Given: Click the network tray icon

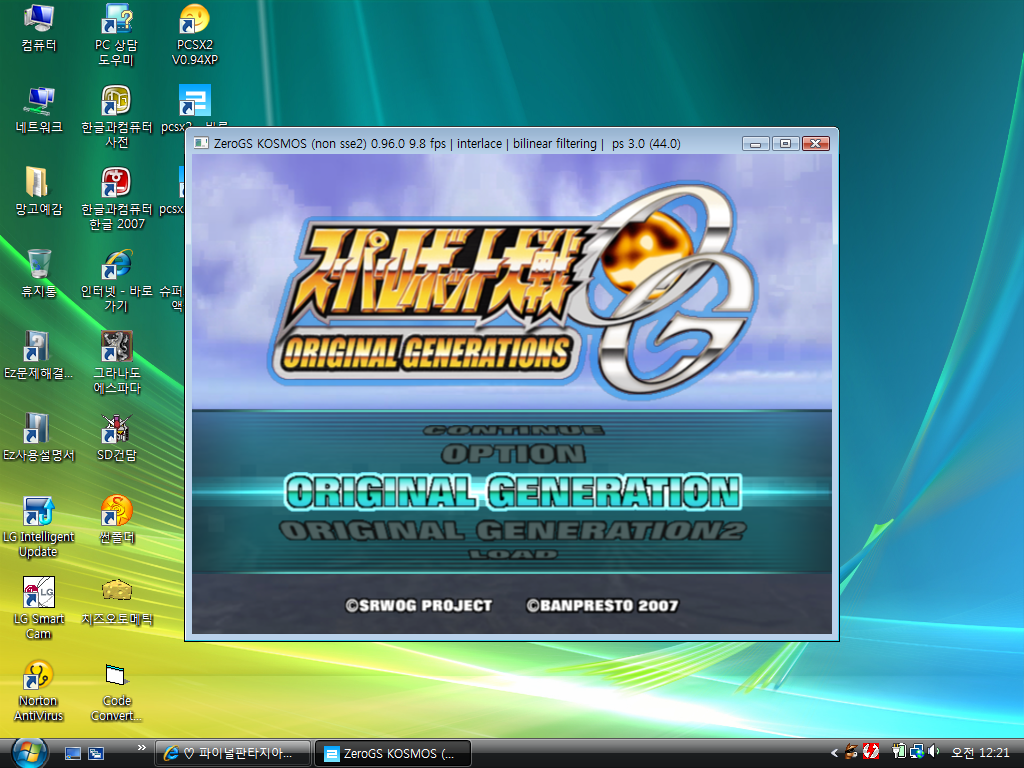Looking at the screenshot, I should click(916, 752).
